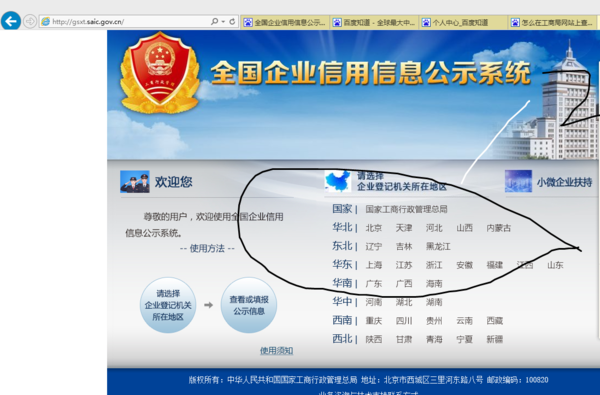
Task: Click the China map icon
Action: 338,181
